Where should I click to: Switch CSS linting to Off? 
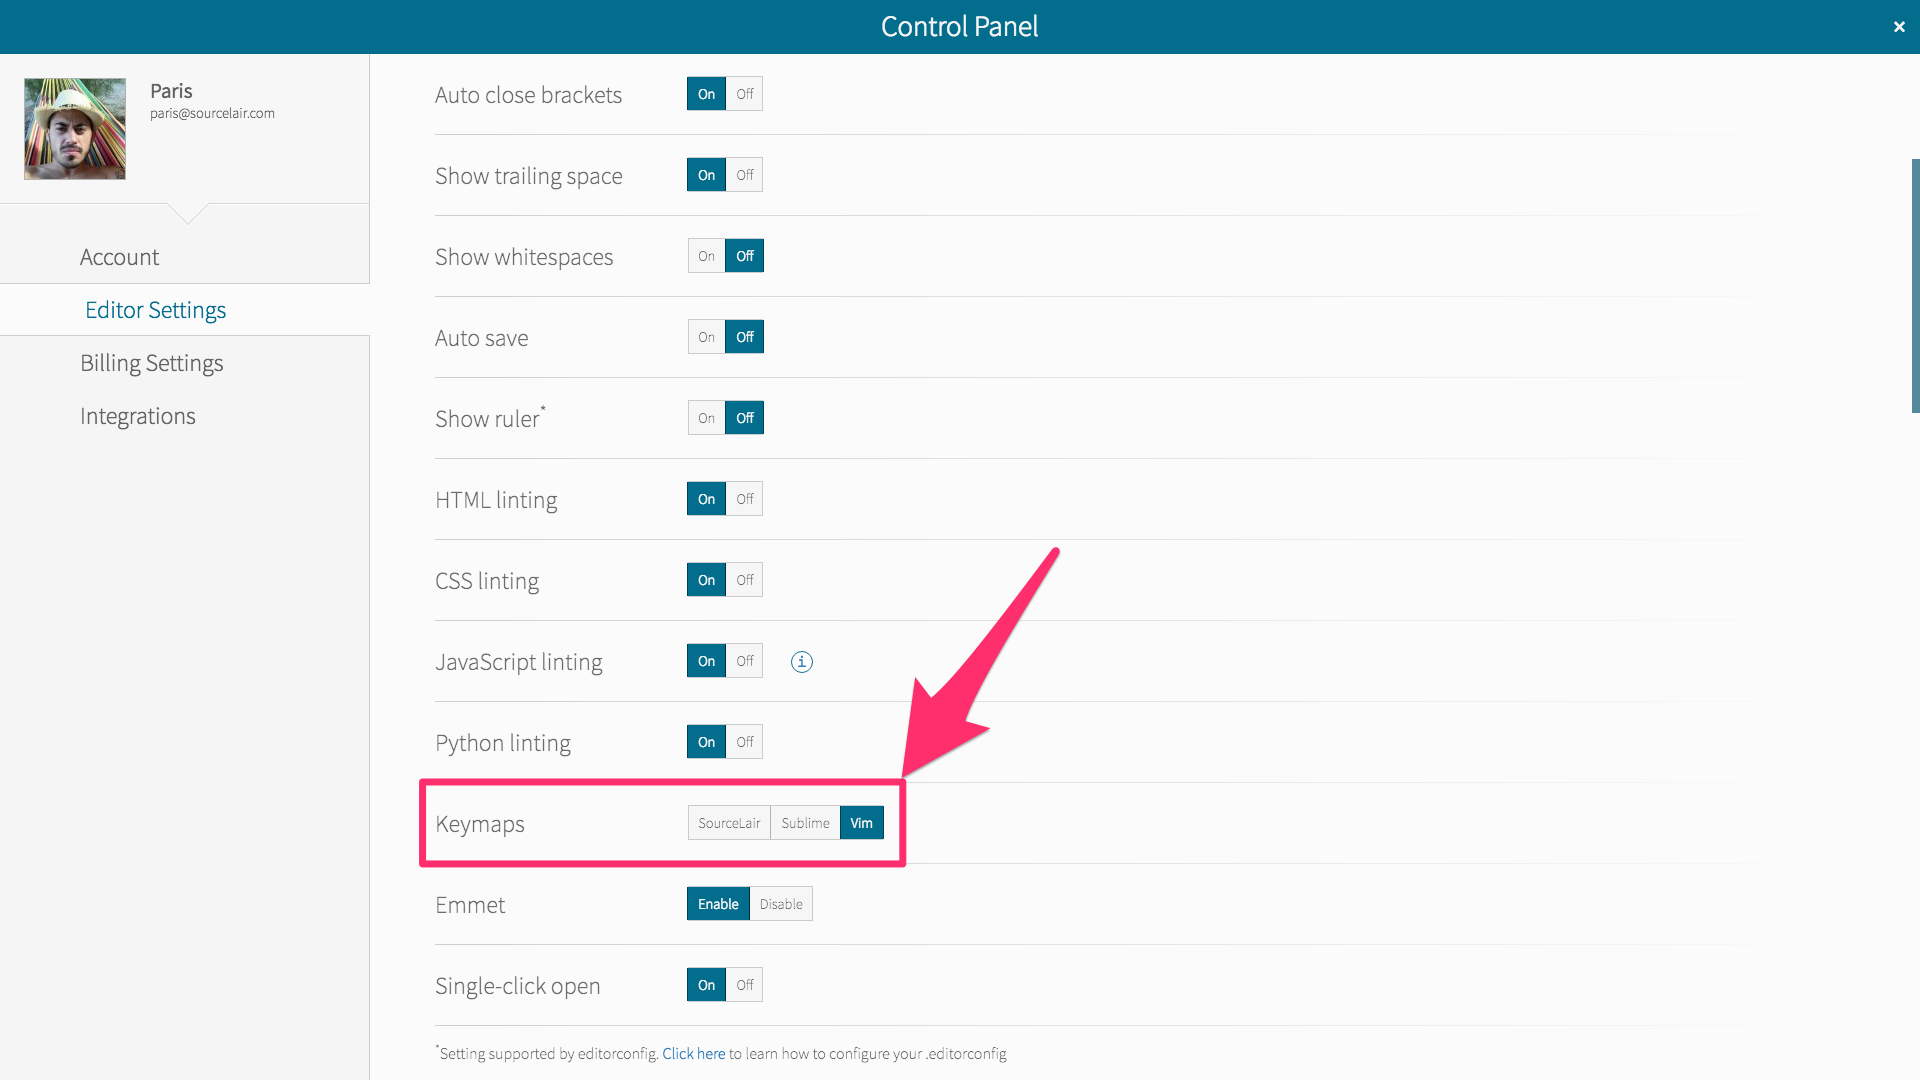[744, 580]
